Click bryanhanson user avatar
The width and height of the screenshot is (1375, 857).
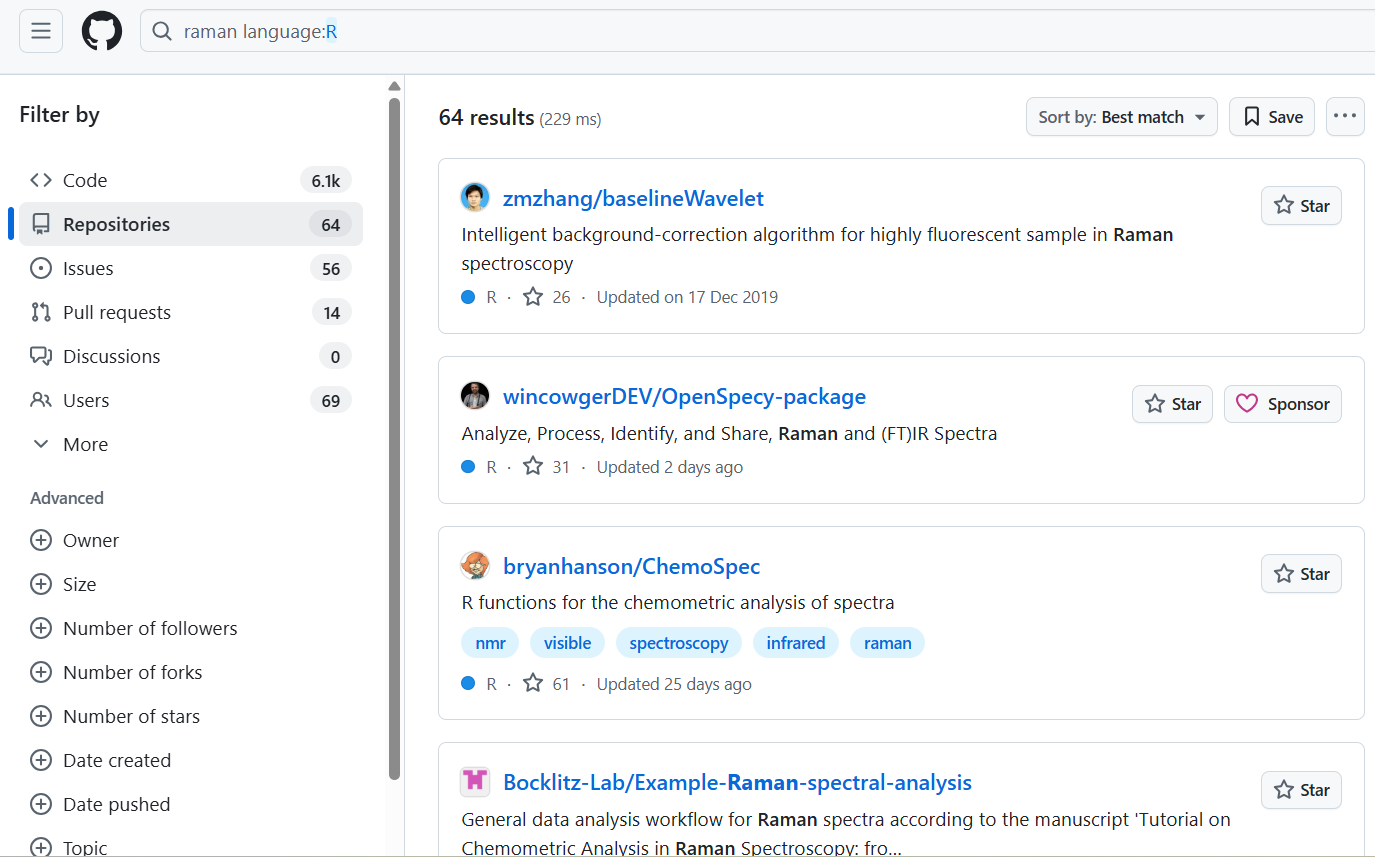tap(475, 566)
